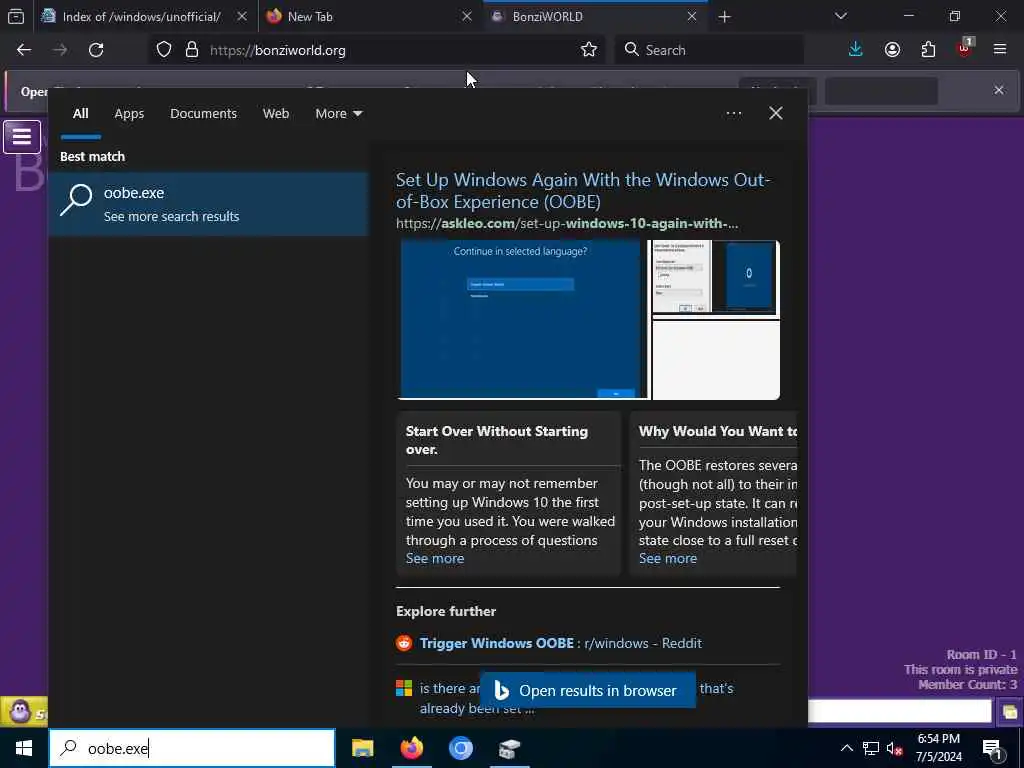The image size is (1024, 768).
Task: Click the blue circle taskbar app icon
Action: (x=460, y=748)
